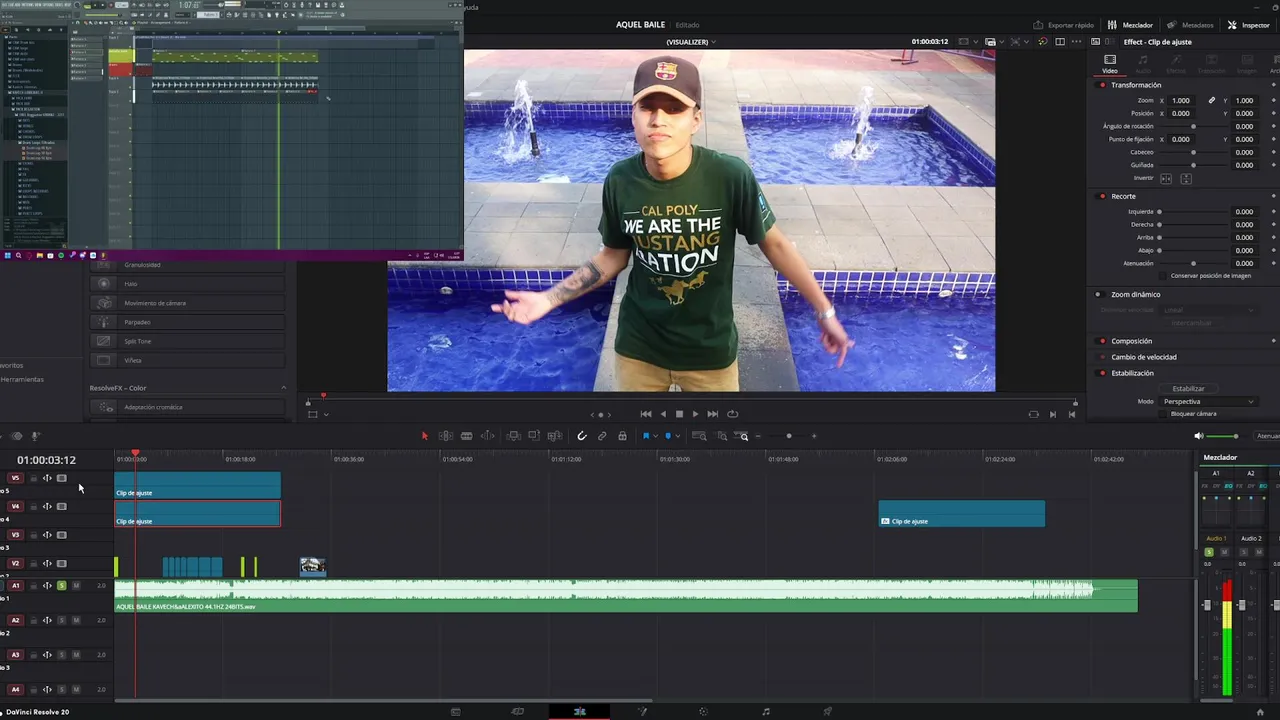Open the VISUALIZER timeline name dropdown
The width and height of the screenshot is (1280, 720).
[691, 42]
